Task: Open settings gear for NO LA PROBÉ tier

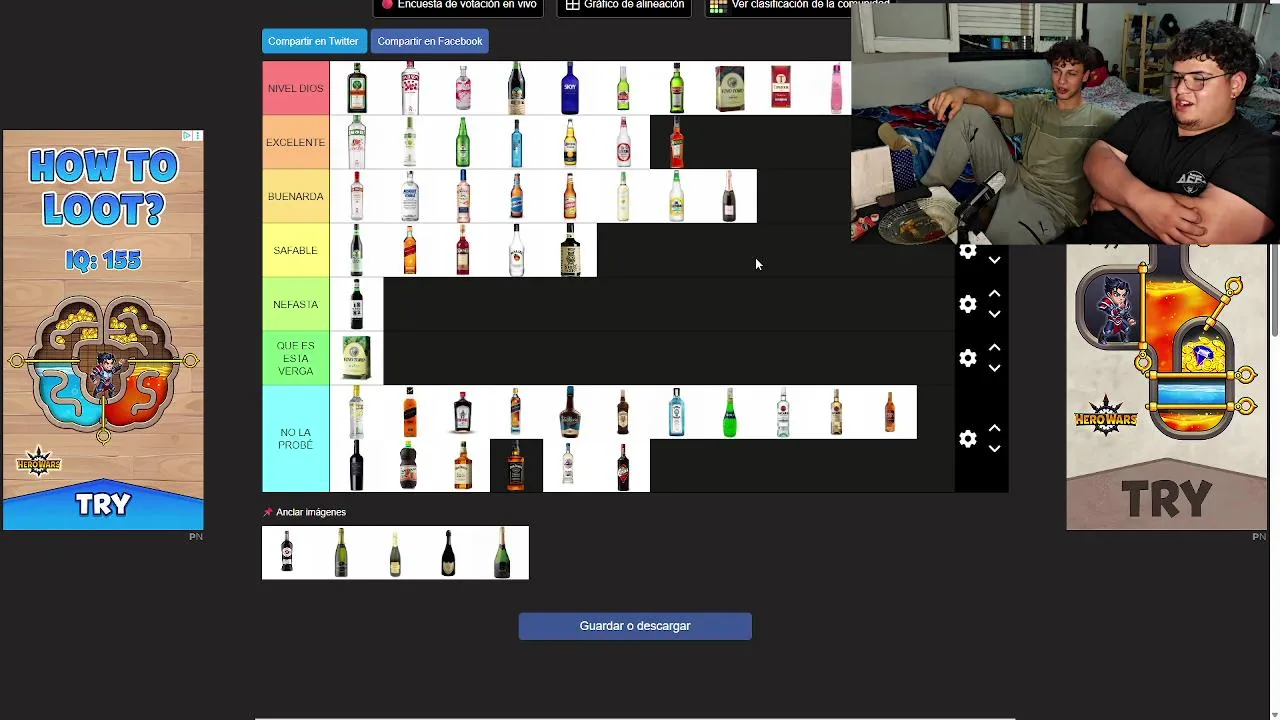Action: pyautogui.click(x=967, y=439)
